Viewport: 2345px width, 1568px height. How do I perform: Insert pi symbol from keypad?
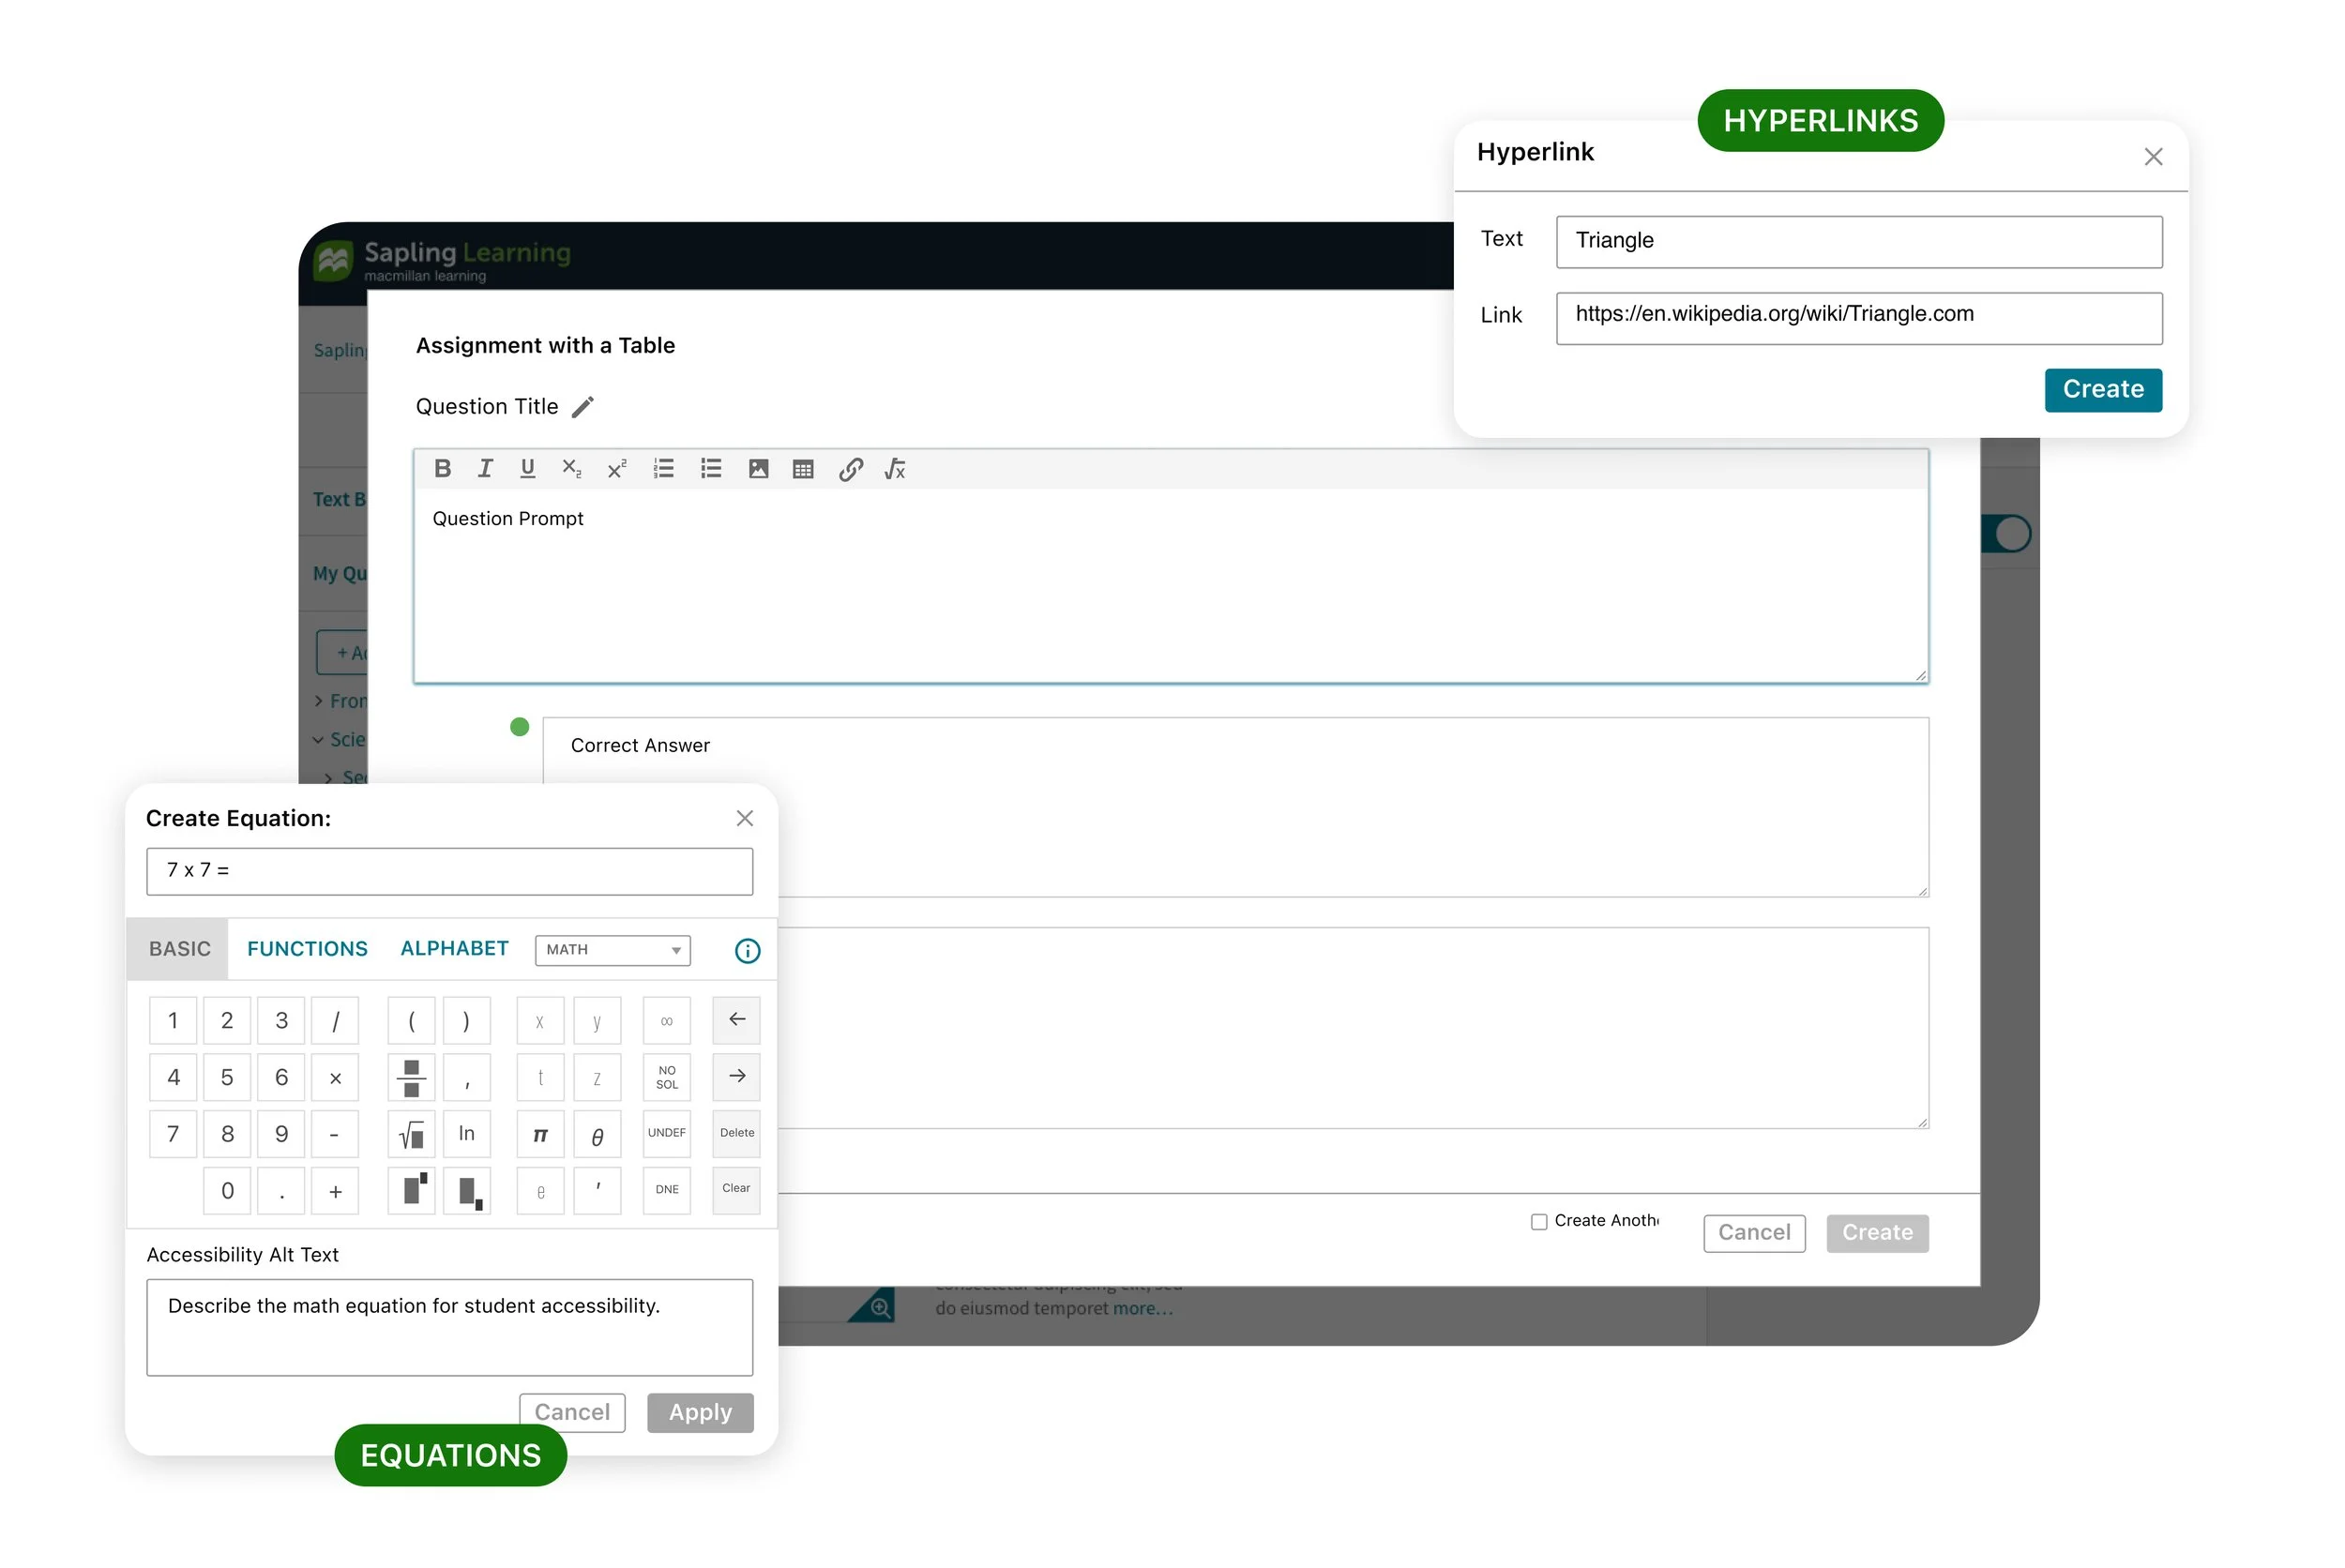tap(540, 1134)
